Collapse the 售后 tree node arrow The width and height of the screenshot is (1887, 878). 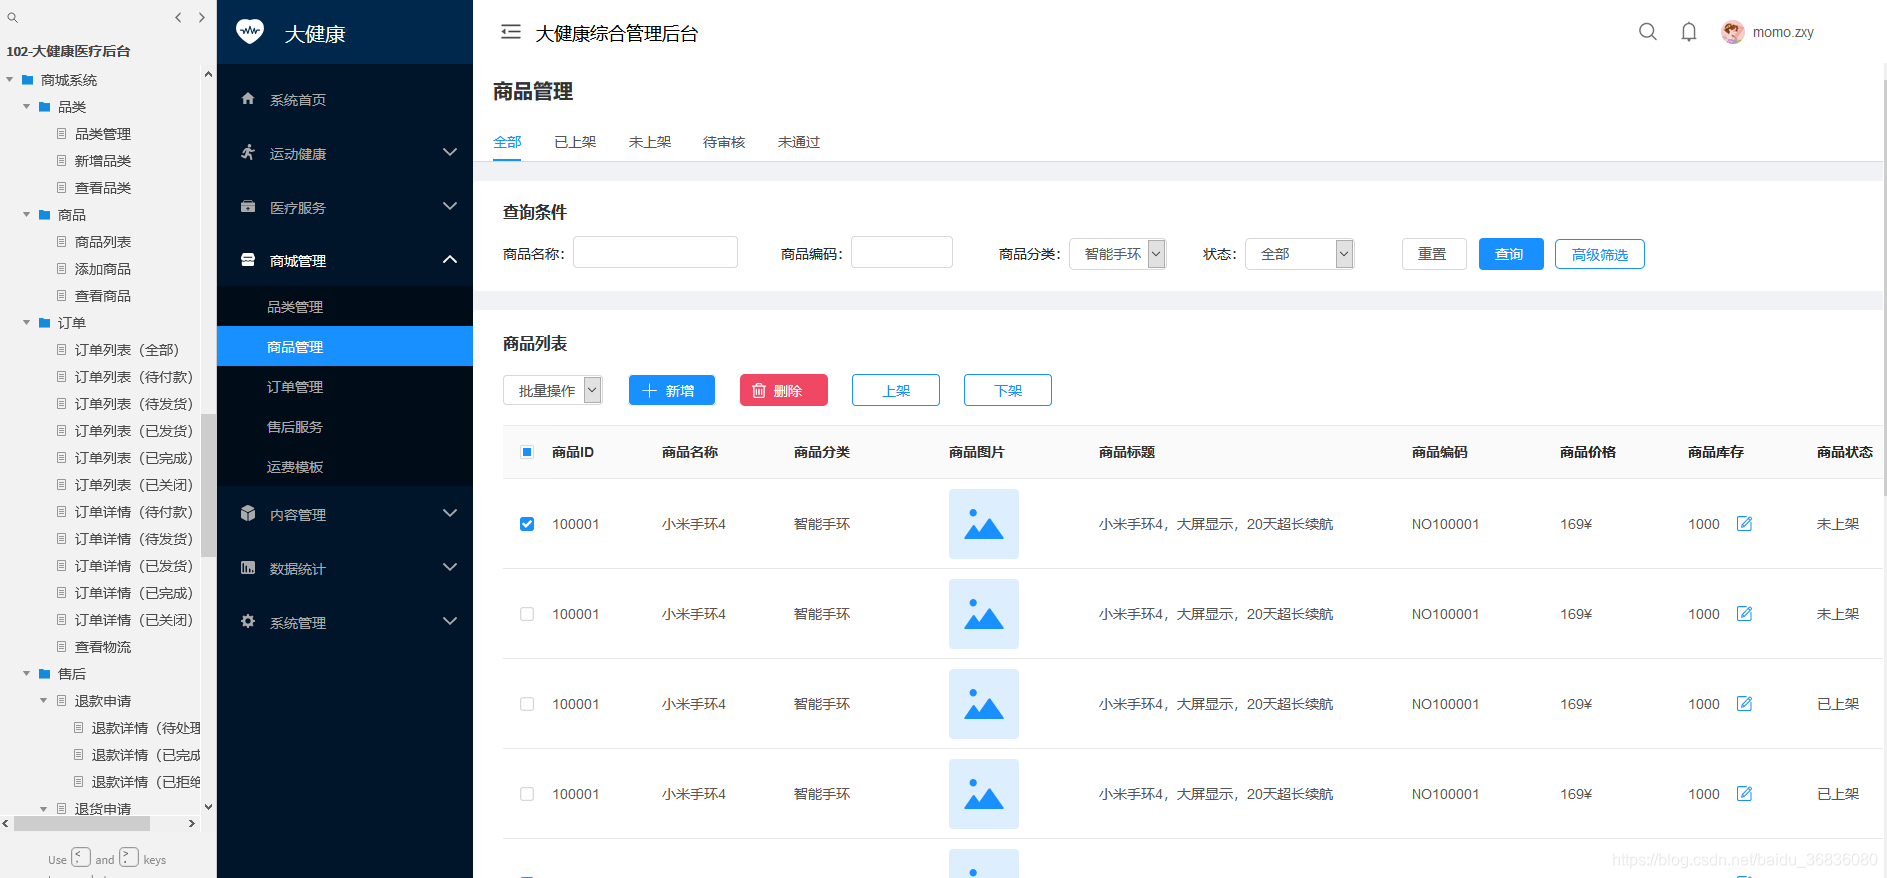27,674
